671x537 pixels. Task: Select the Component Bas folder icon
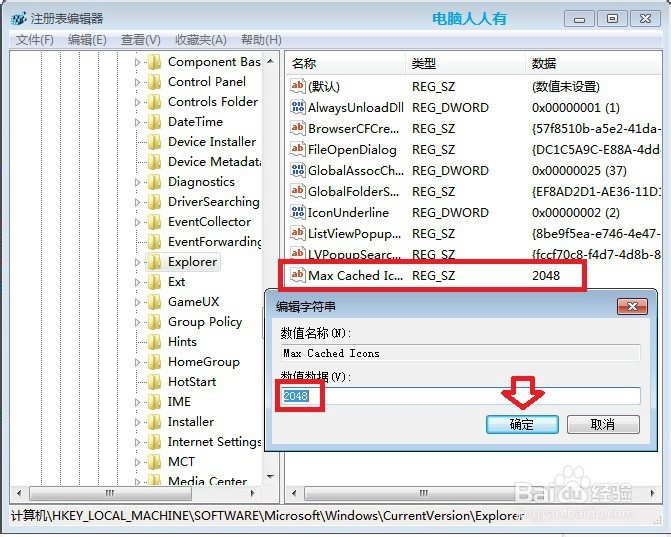[154, 62]
